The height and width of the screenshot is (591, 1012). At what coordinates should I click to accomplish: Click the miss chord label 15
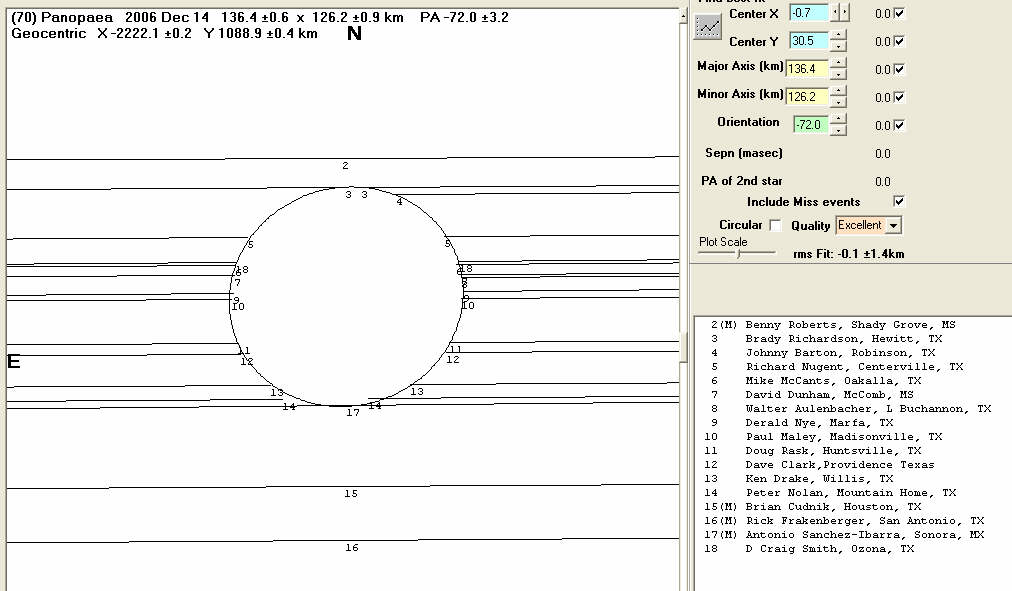pos(351,494)
